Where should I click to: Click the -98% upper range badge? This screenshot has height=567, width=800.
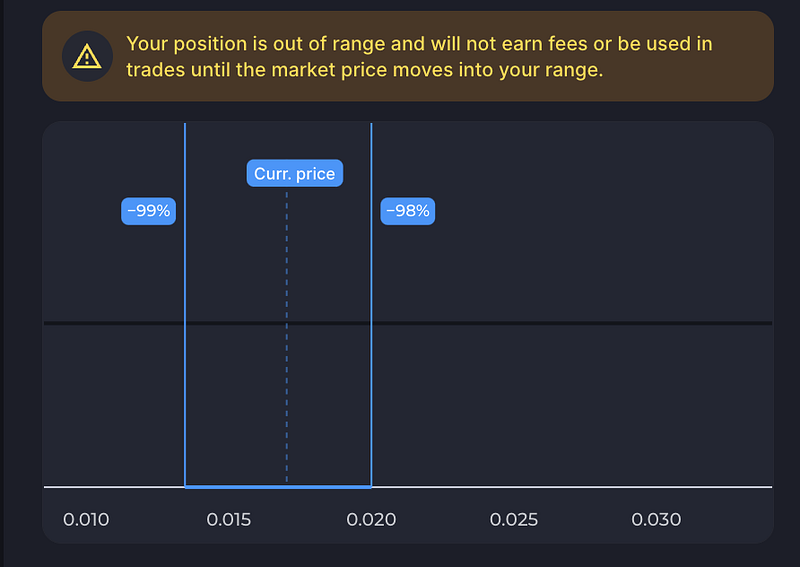[408, 211]
